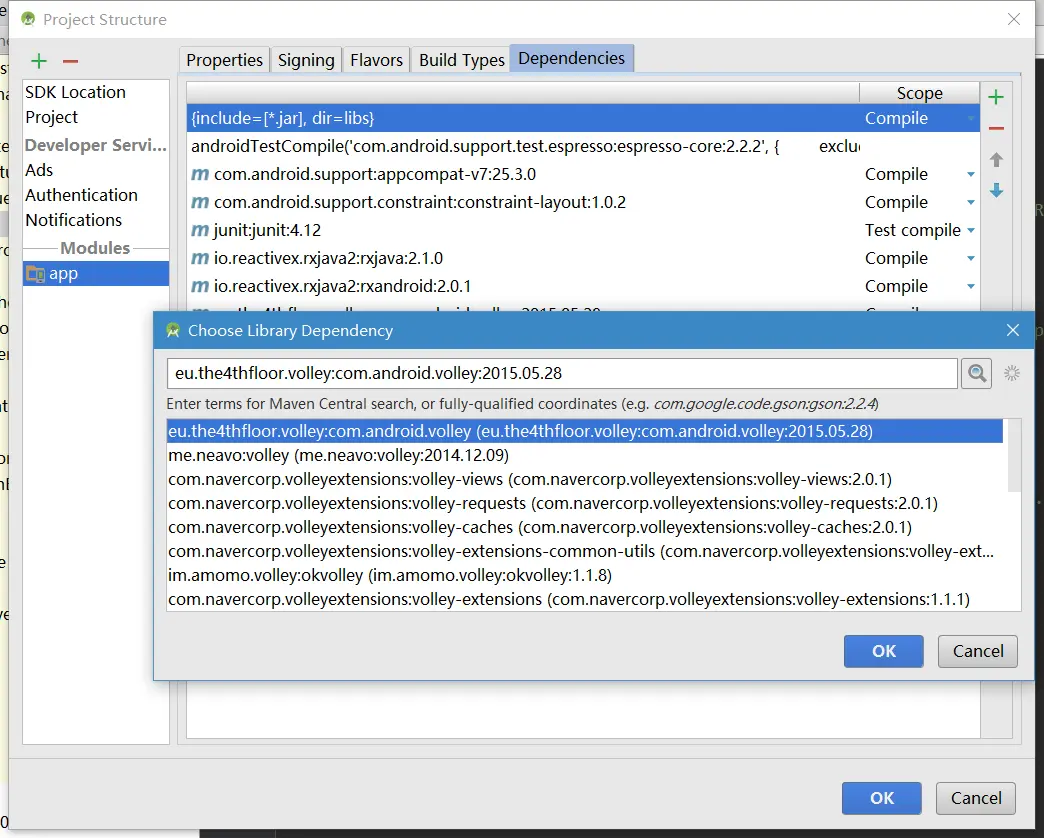Click the Maven icon beside rxandroid:2.0.1
Viewport: 1044px width, 838px height.
(200, 286)
